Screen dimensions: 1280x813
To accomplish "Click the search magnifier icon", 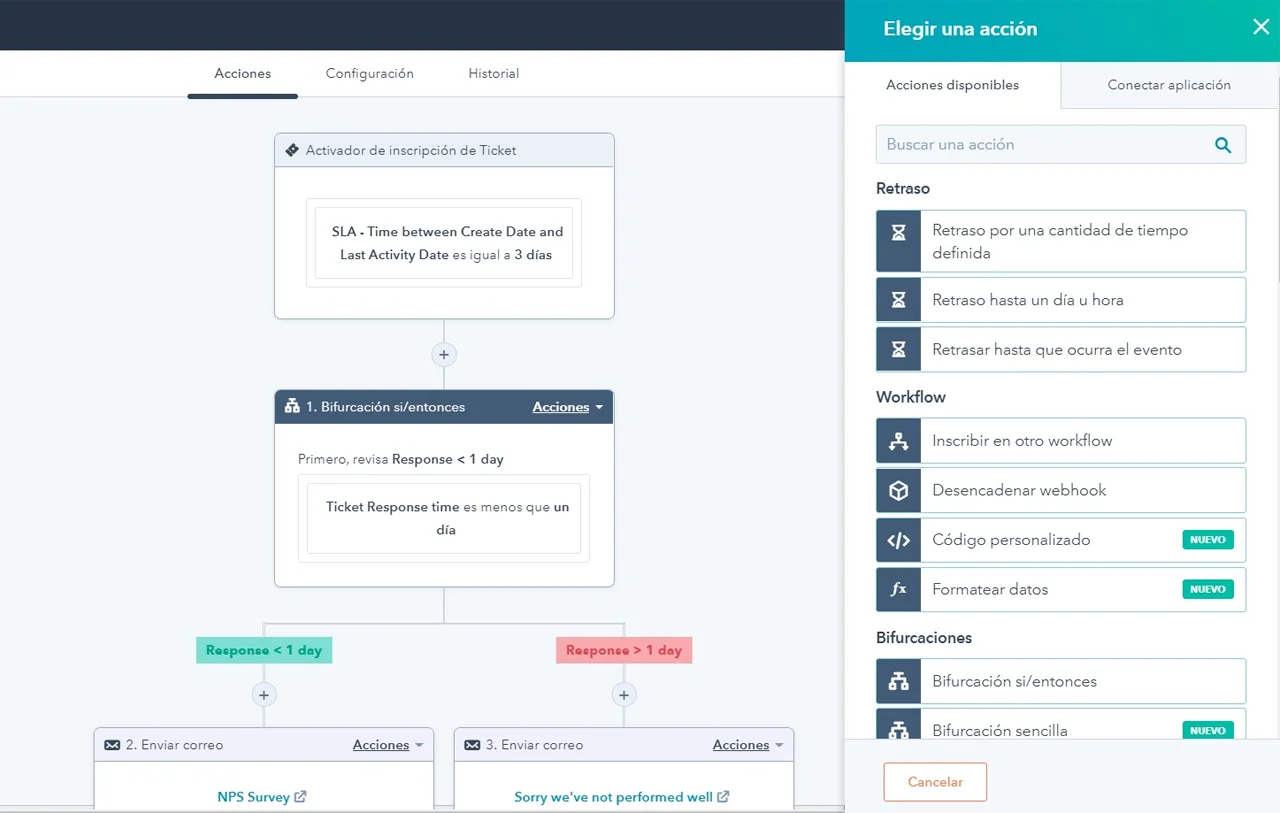I will tap(1222, 145).
